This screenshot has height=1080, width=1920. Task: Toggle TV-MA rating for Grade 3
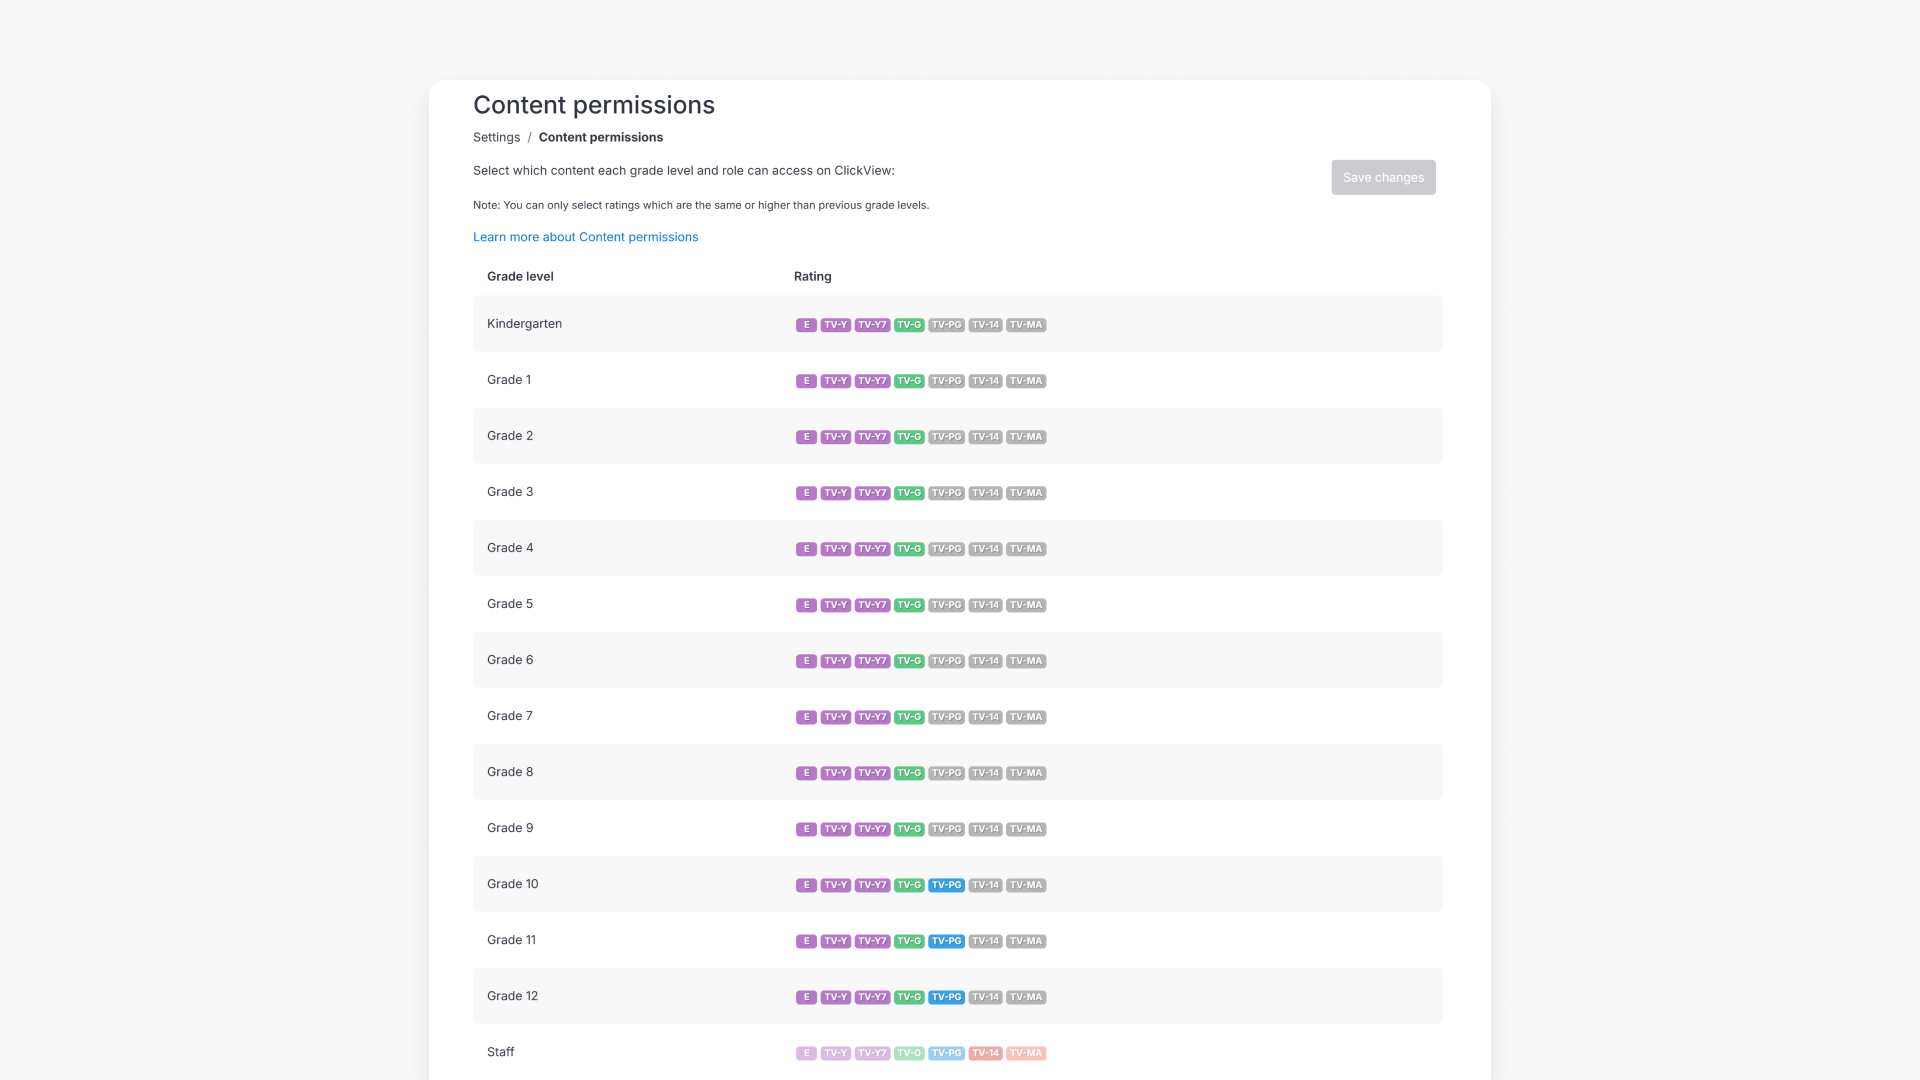[x=1025, y=492]
